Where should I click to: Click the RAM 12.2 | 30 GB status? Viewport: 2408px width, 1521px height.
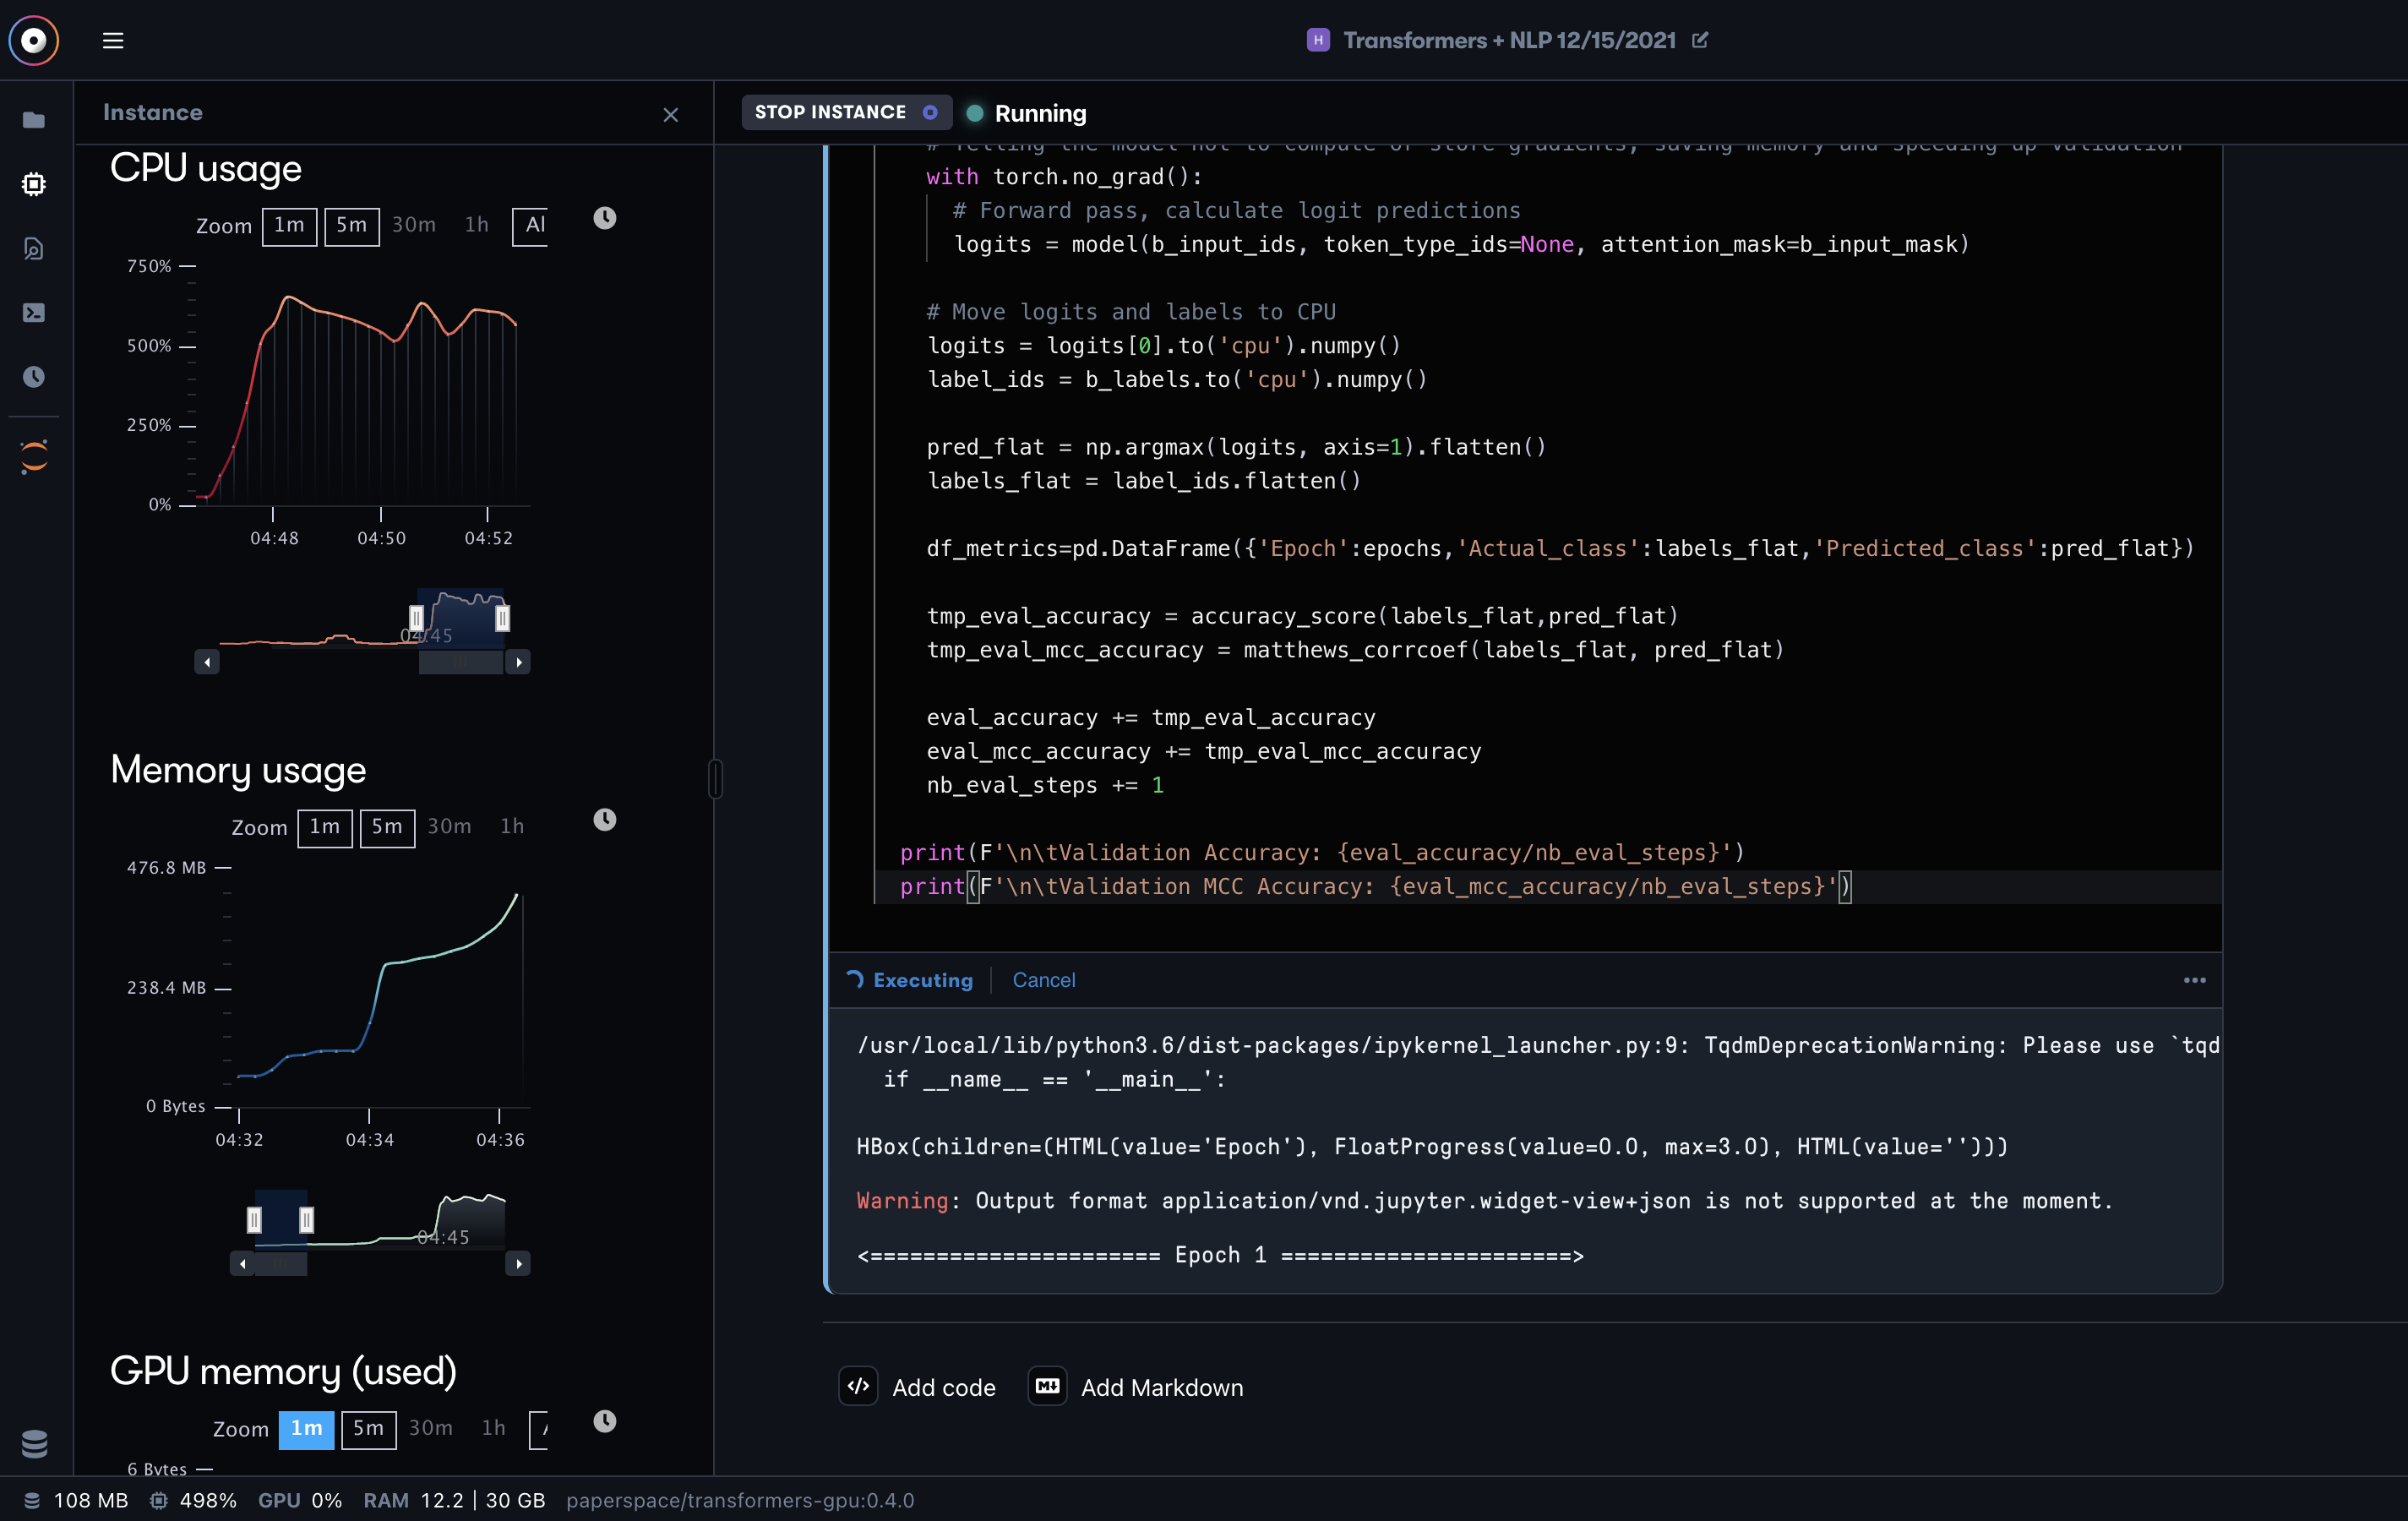pyautogui.click(x=454, y=1500)
